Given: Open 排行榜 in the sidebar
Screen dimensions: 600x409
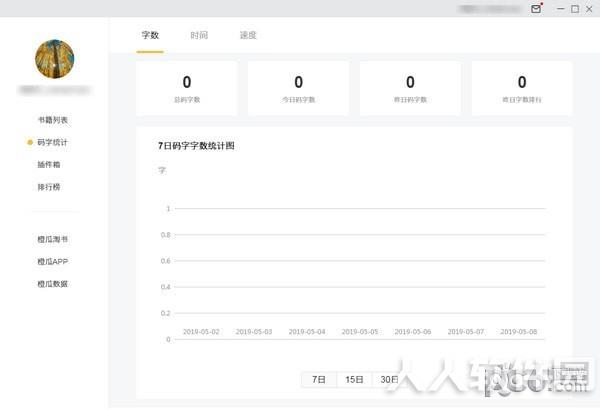Looking at the screenshot, I should (49, 187).
